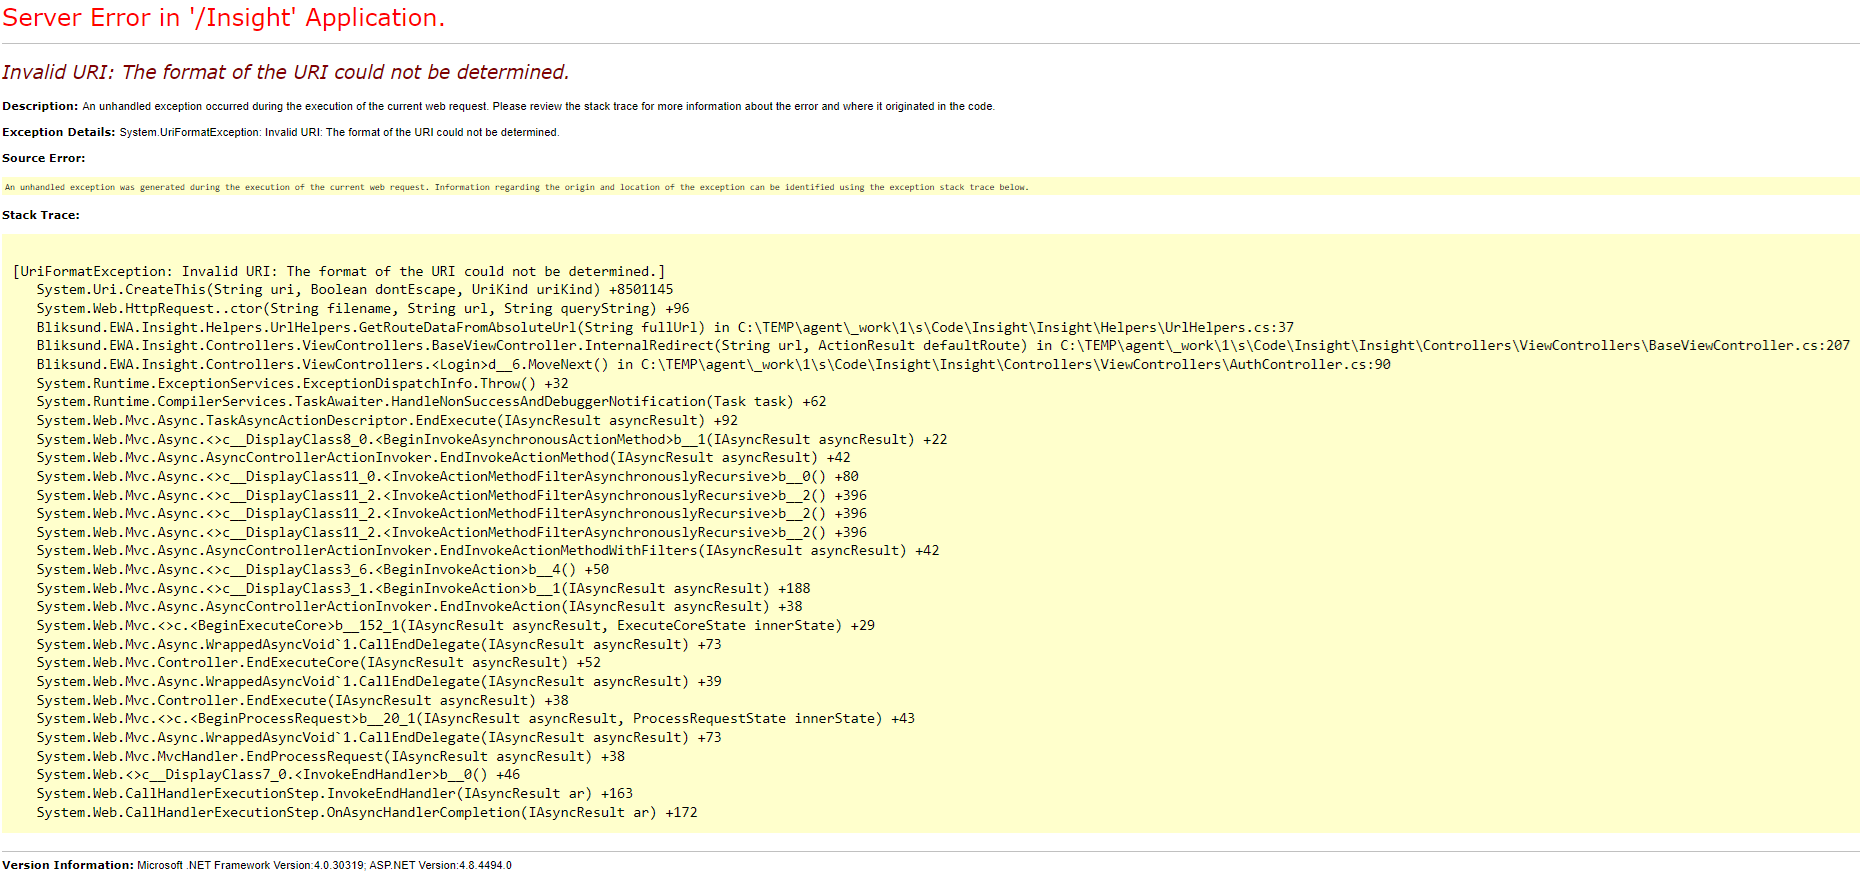Click the ExceptionDispatchInfo.Throw() +32 line
The width and height of the screenshot is (1860, 878).
(303, 383)
